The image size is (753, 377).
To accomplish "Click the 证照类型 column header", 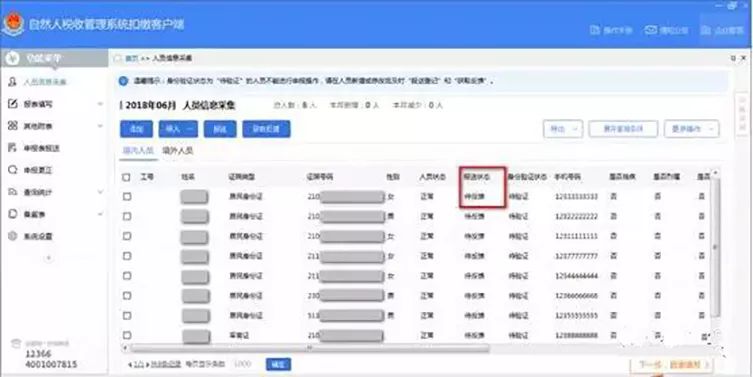I will coord(242,177).
